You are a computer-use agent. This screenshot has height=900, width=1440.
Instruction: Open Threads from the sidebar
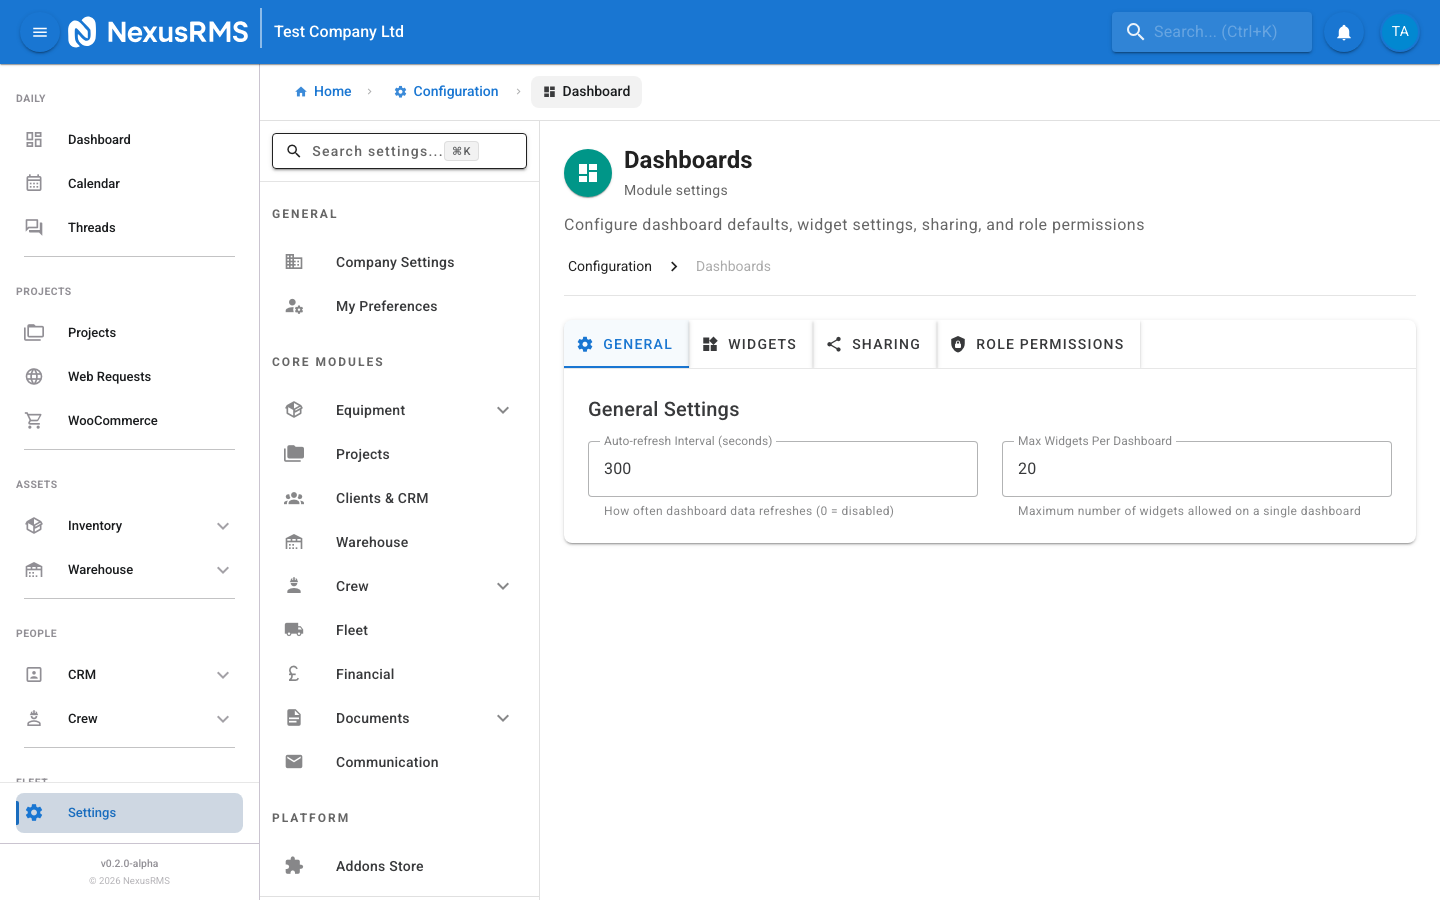click(35, 227)
